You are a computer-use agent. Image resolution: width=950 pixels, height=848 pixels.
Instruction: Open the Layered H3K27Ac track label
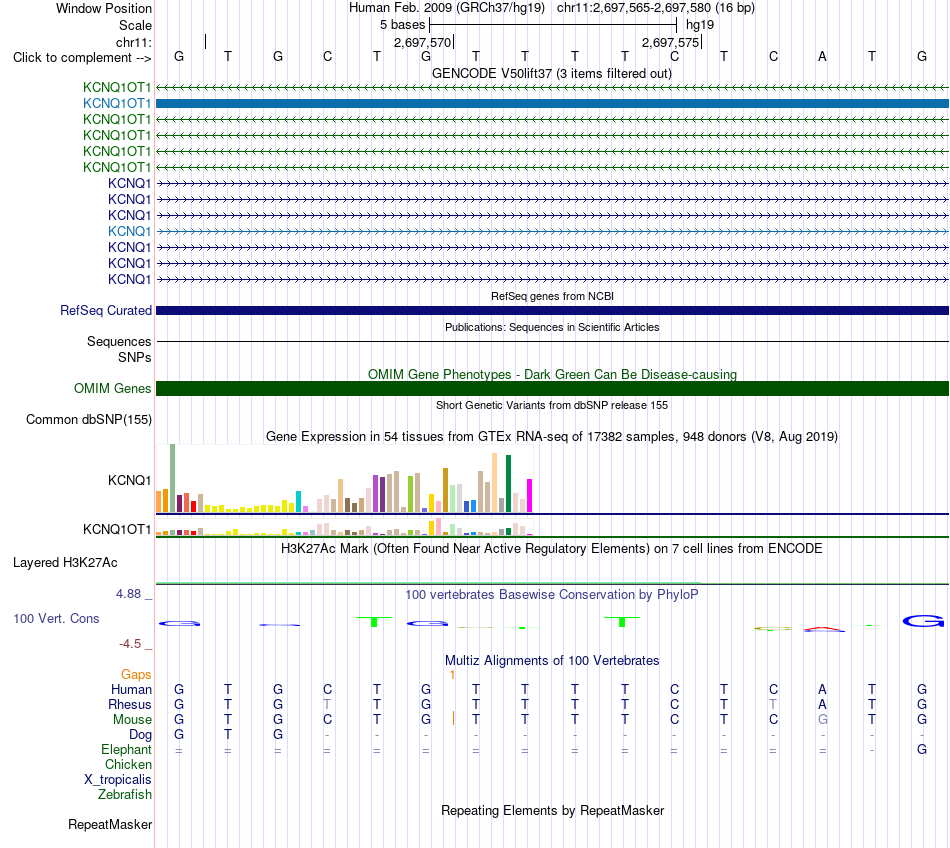pos(65,563)
